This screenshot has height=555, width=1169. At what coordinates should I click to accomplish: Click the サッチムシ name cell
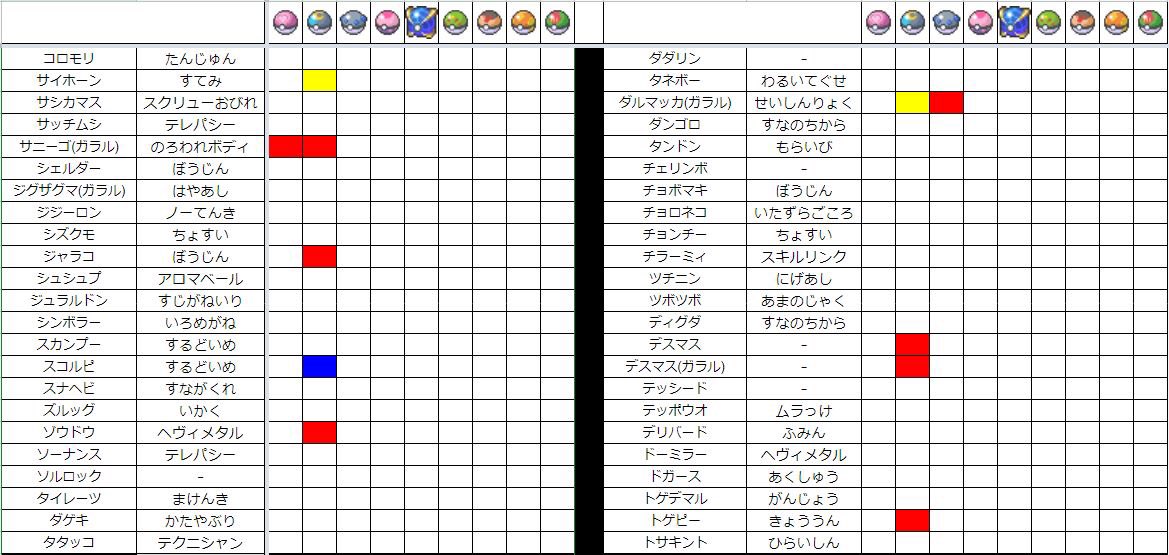point(69,125)
